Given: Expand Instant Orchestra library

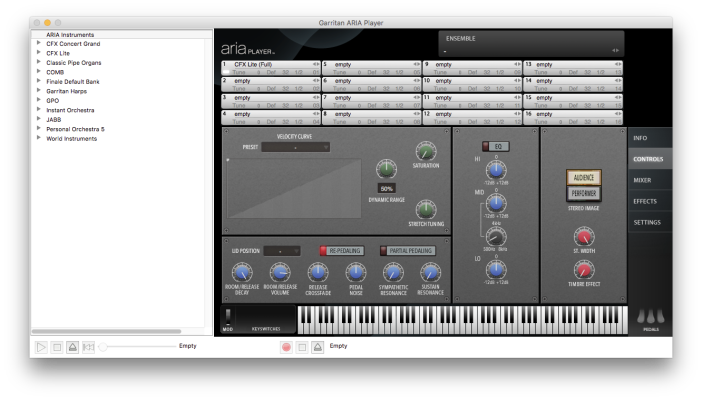Looking at the screenshot, I should pos(39,109).
